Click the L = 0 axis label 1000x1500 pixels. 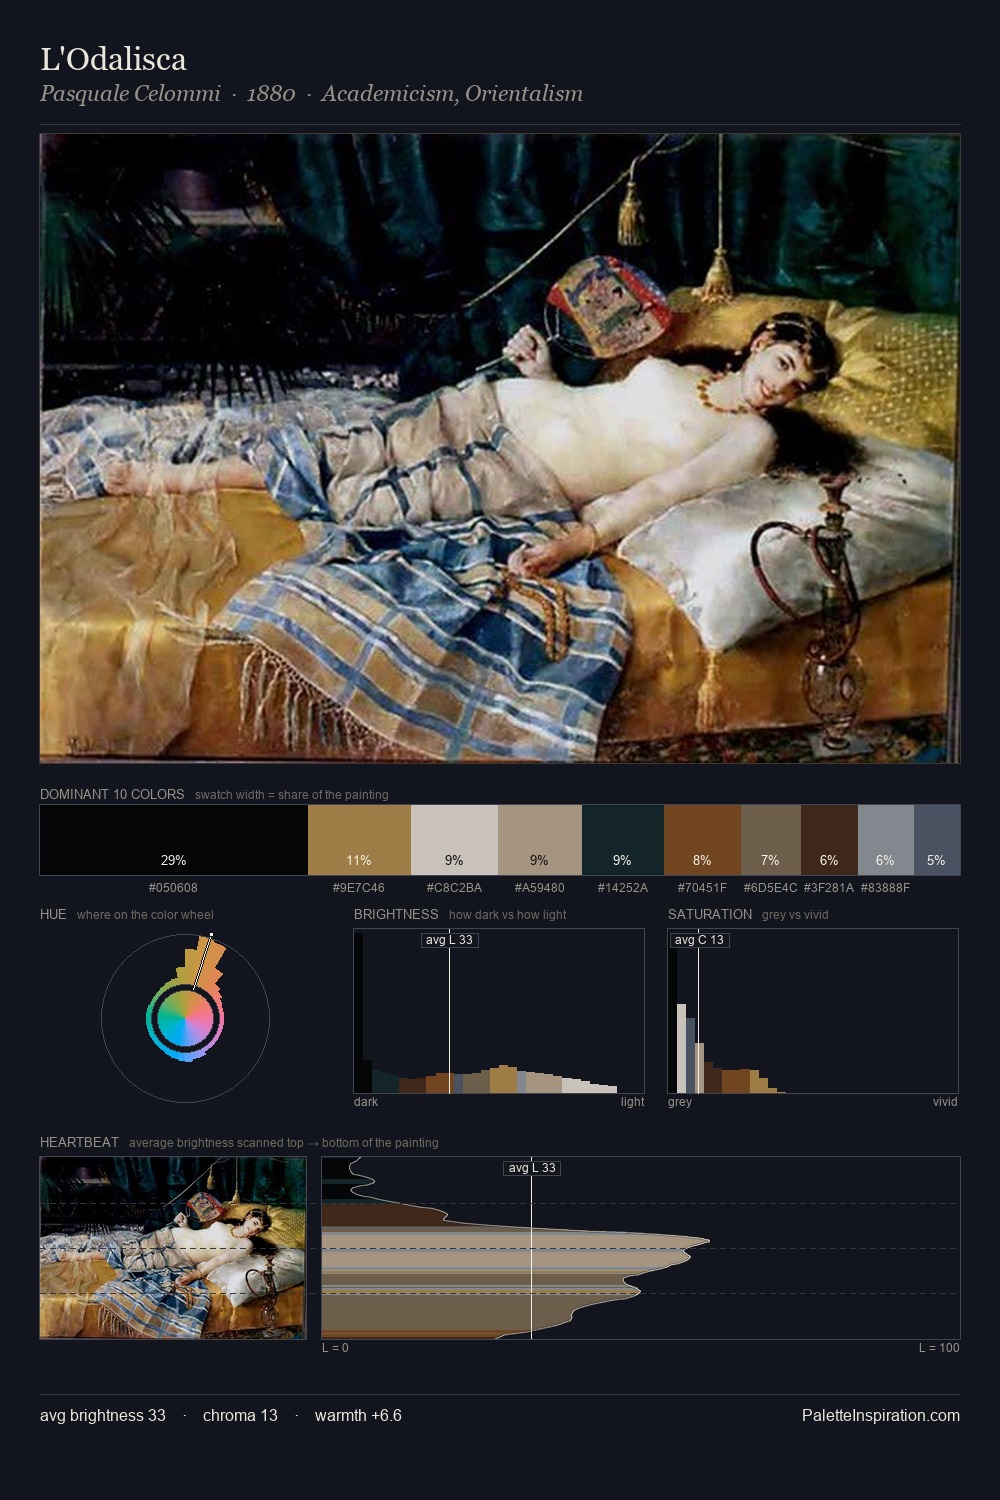[x=335, y=1348]
